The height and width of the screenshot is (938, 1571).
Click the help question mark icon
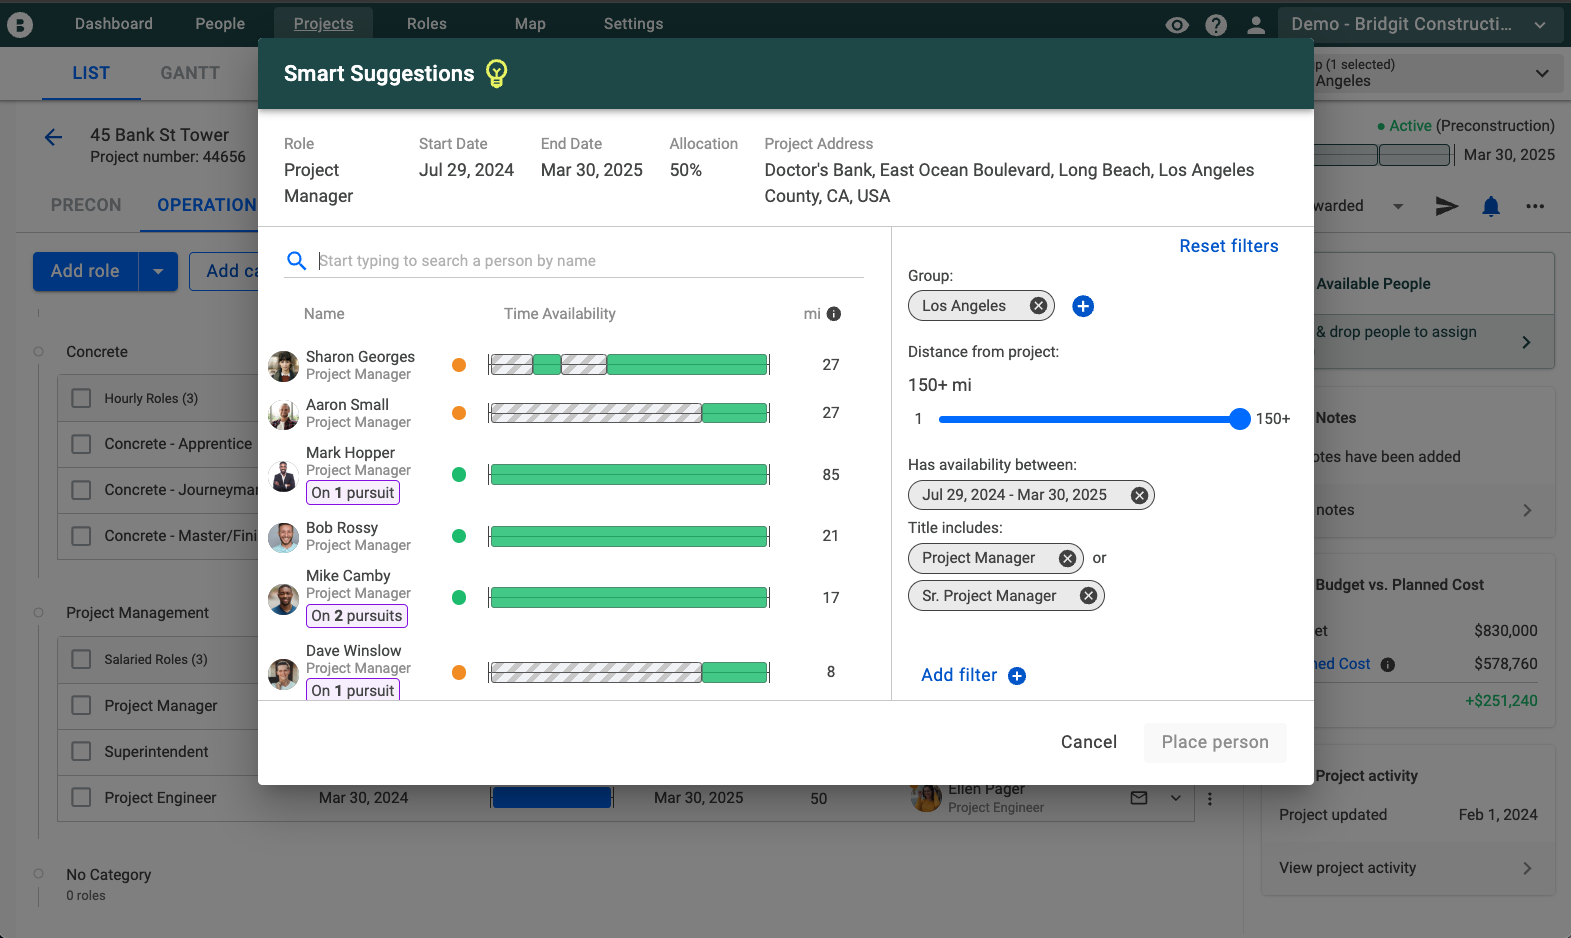click(x=1216, y=25)
